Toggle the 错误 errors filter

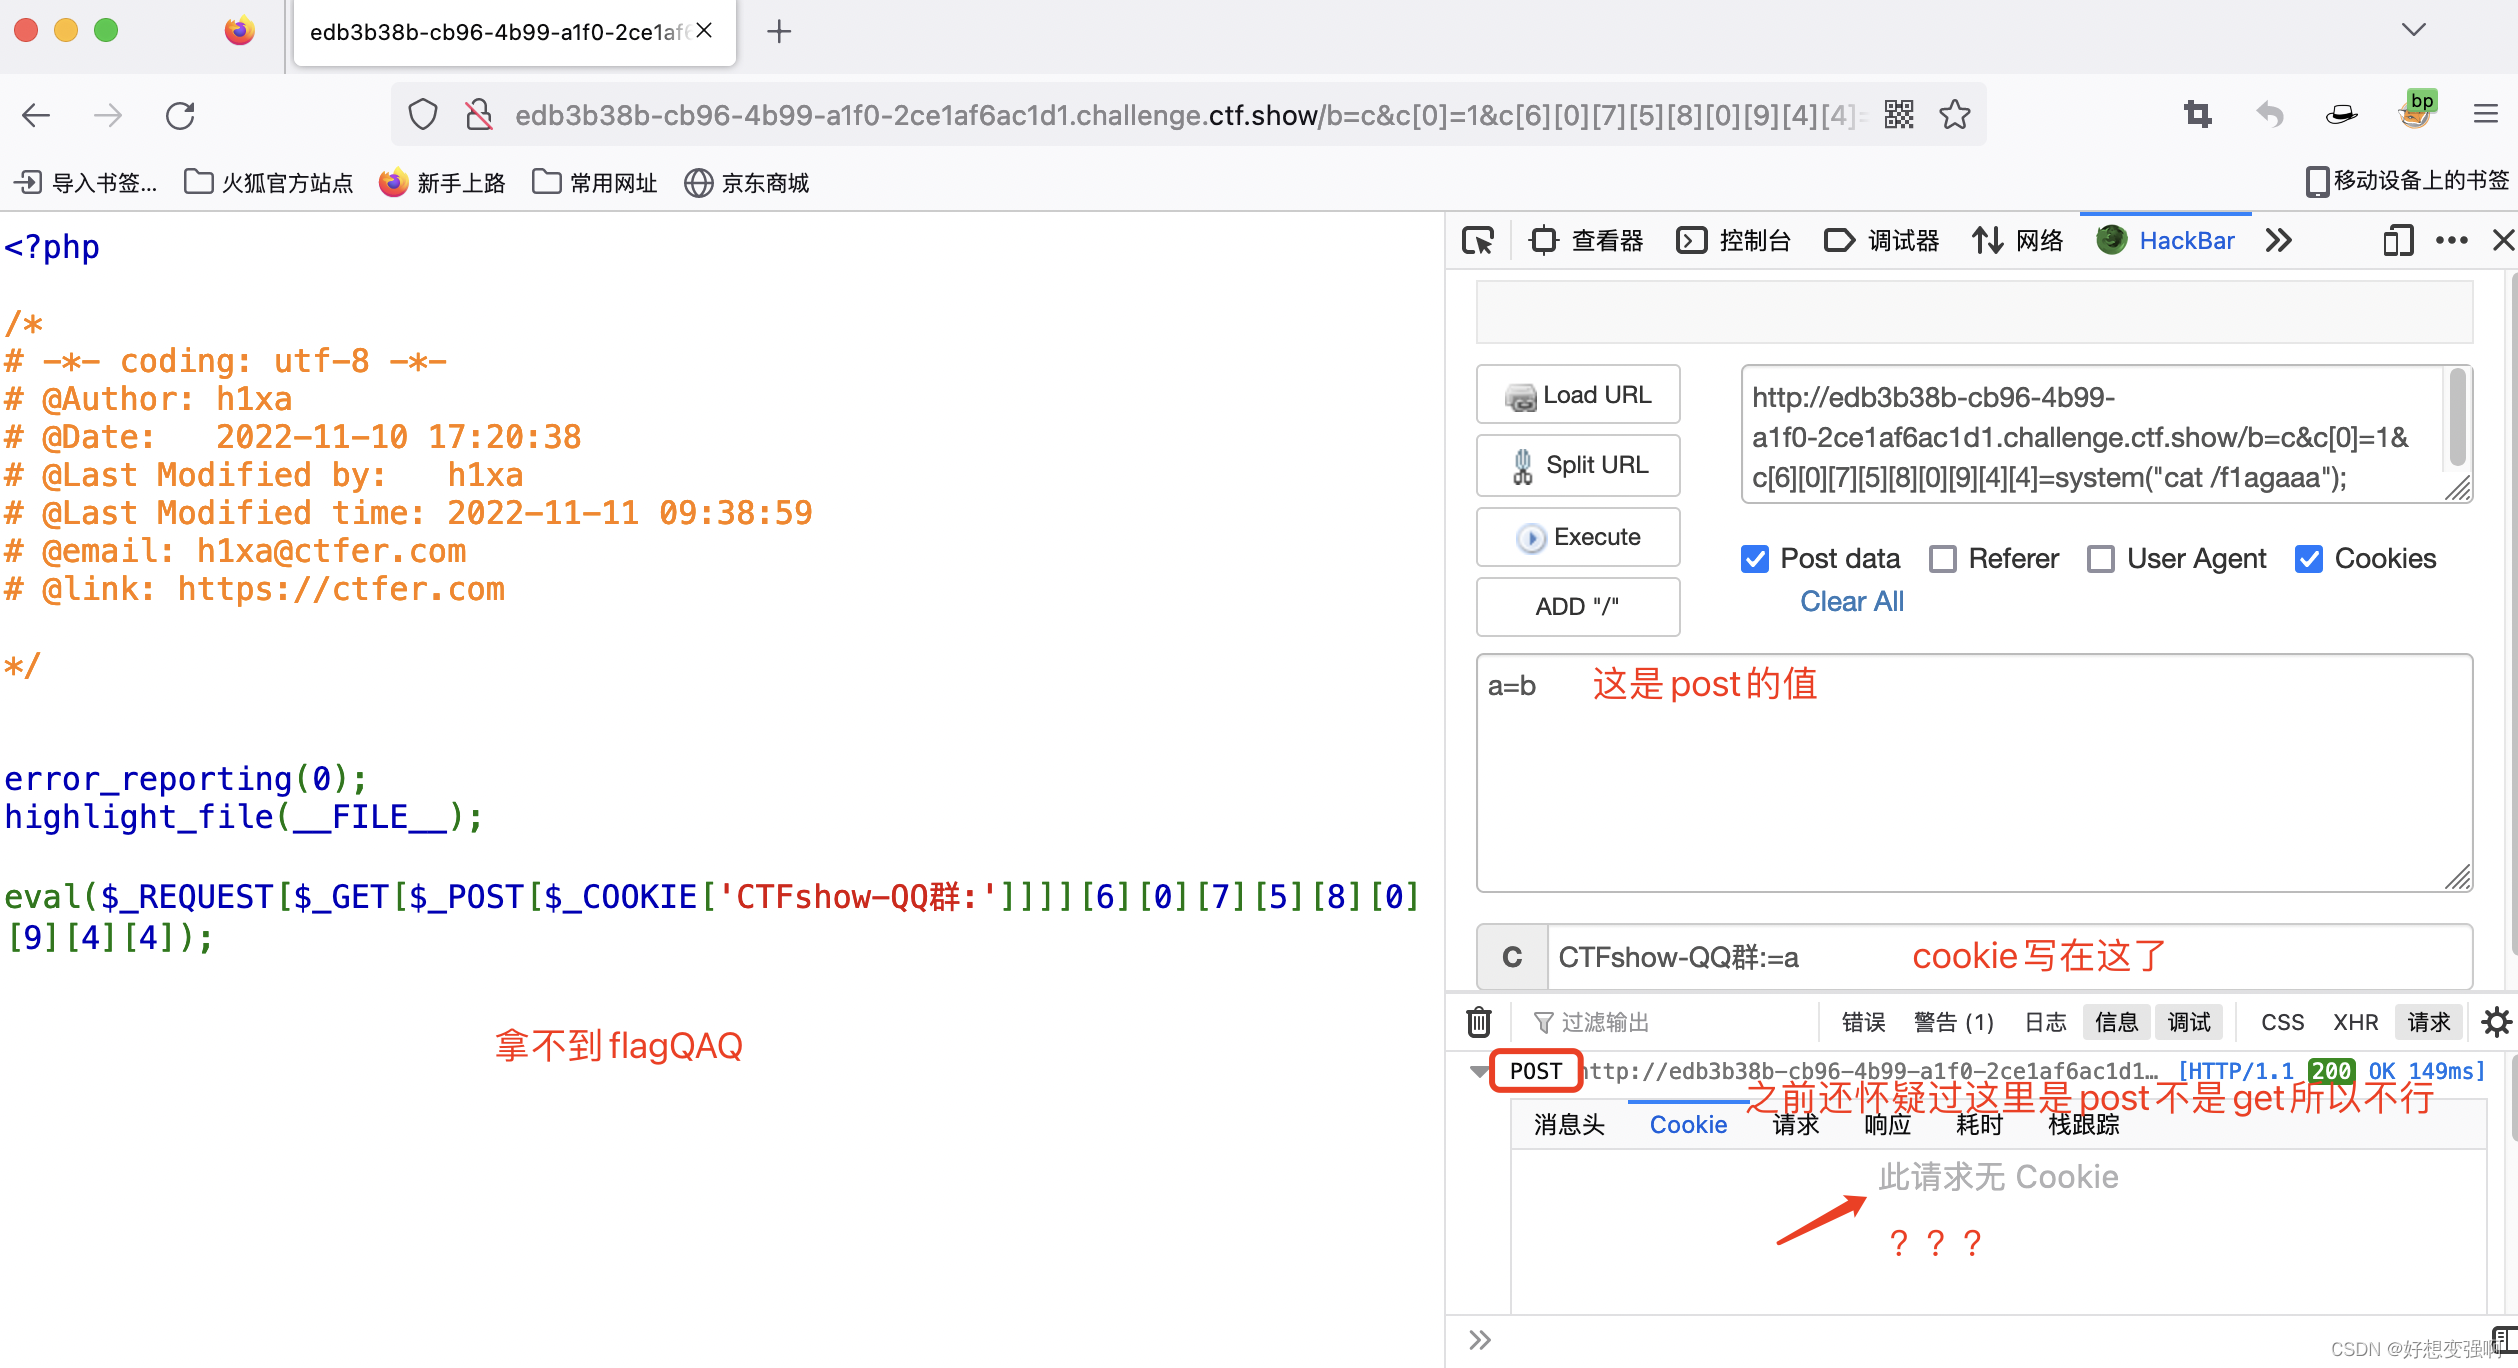[1864, 1022]
